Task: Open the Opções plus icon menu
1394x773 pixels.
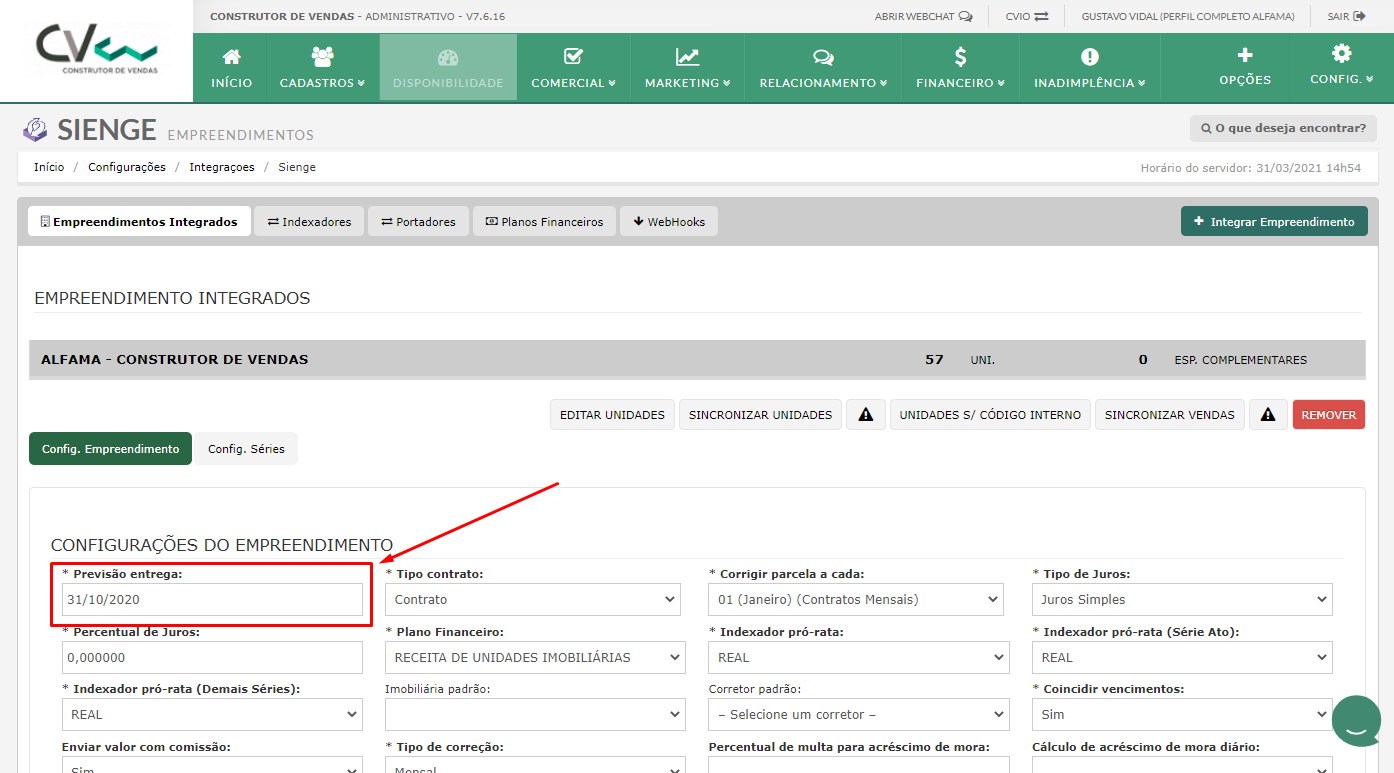Action: [x=1245, y=67]
